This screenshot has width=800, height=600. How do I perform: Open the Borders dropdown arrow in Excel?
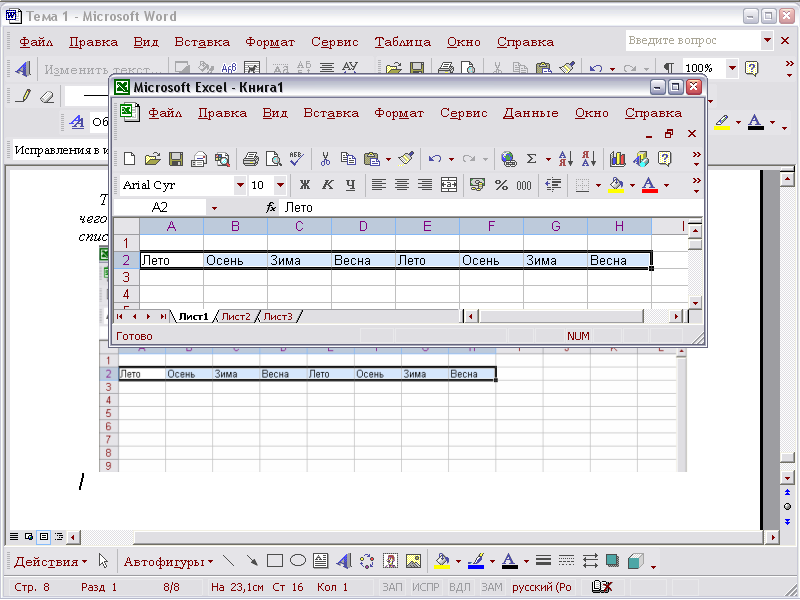click(598, 185)
